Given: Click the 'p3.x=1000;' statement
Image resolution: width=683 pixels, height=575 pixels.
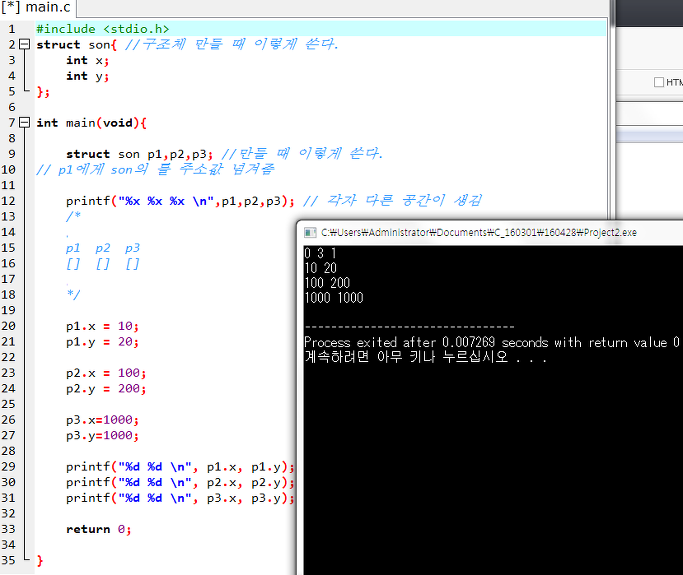Looking at the screenshot, I should 102,420.
